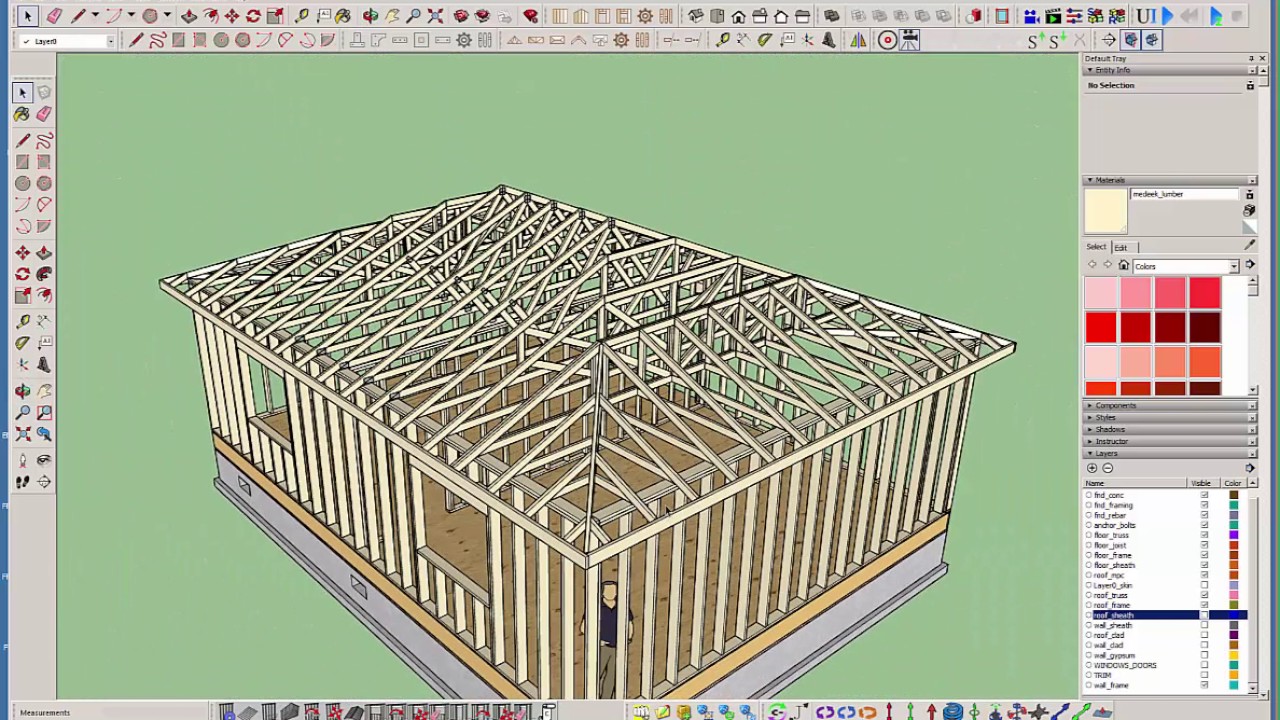Pick the Tape Measure tool in left toolbar
1280x720 pixels.
22,322
